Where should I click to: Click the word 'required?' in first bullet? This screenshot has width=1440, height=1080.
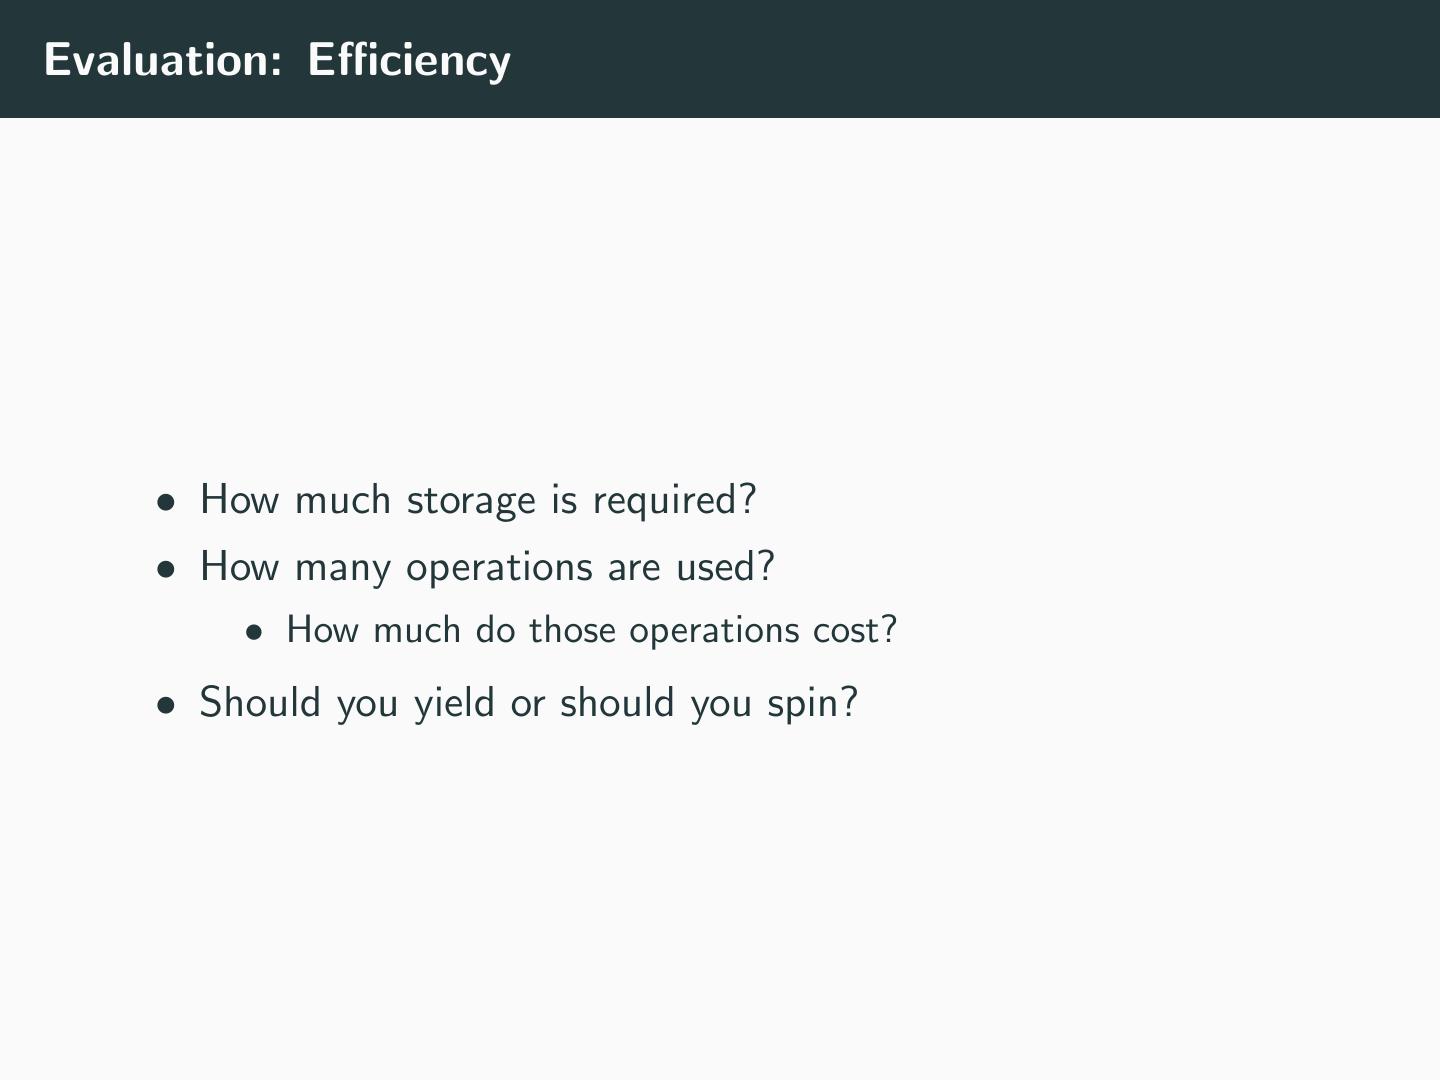674,500
